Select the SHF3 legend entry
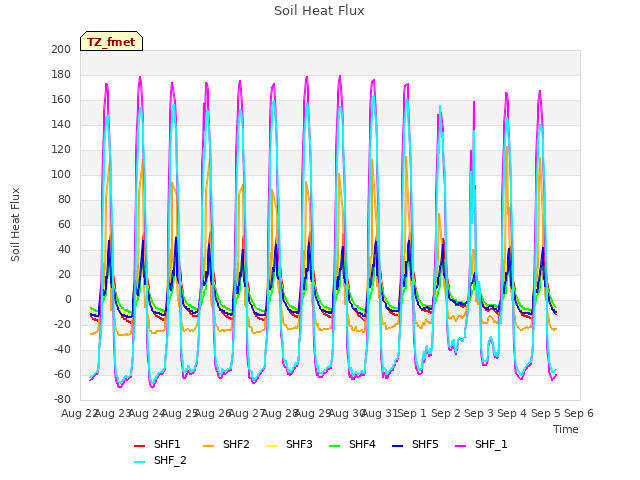Image resolution: width=640 pixels, height=480 pixels. click(x=289, y=444)
